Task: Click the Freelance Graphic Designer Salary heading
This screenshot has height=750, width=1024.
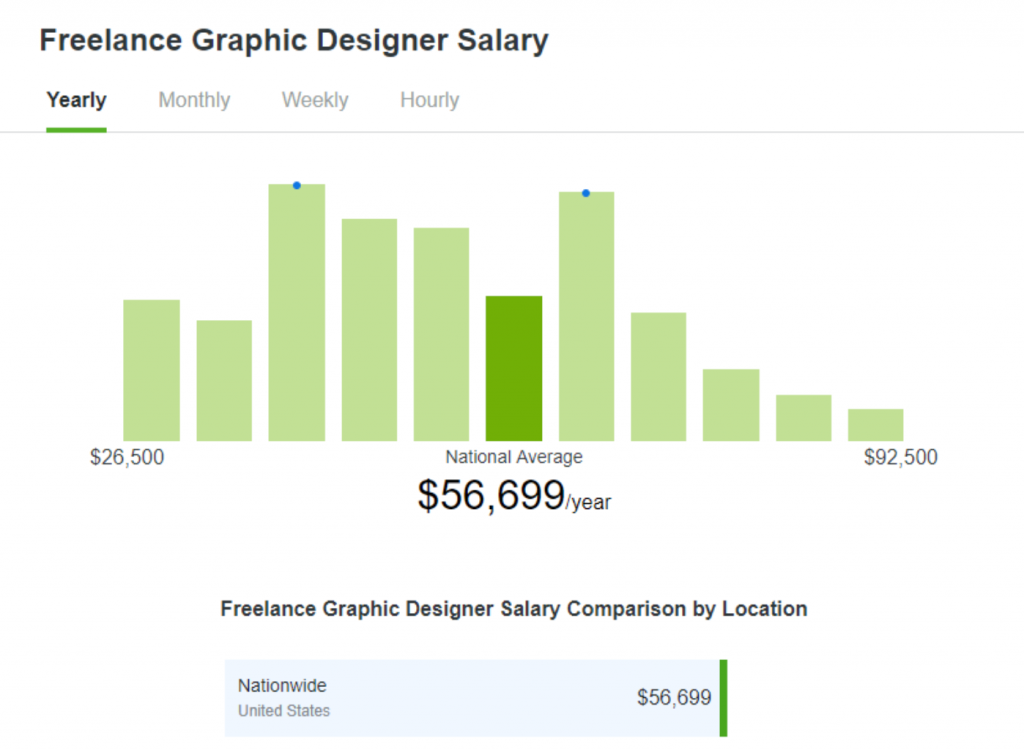Action: pos(294,40)
